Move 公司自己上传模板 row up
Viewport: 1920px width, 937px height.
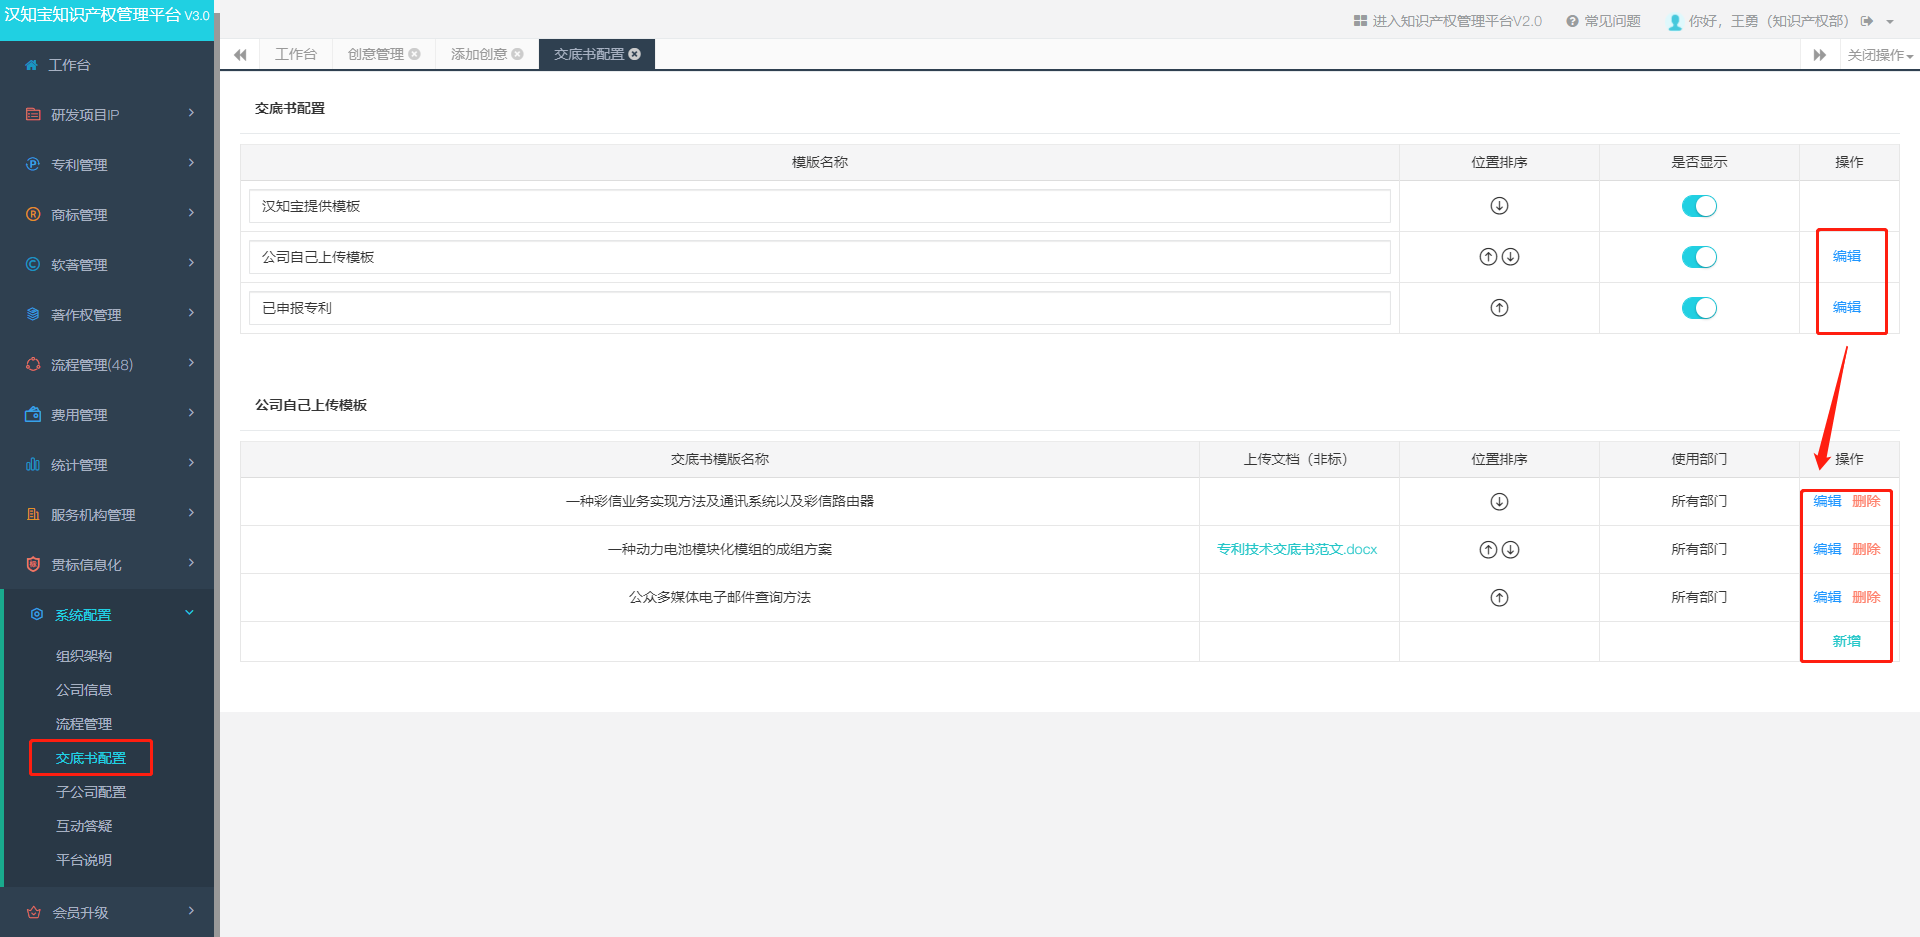click(1488, 257)
